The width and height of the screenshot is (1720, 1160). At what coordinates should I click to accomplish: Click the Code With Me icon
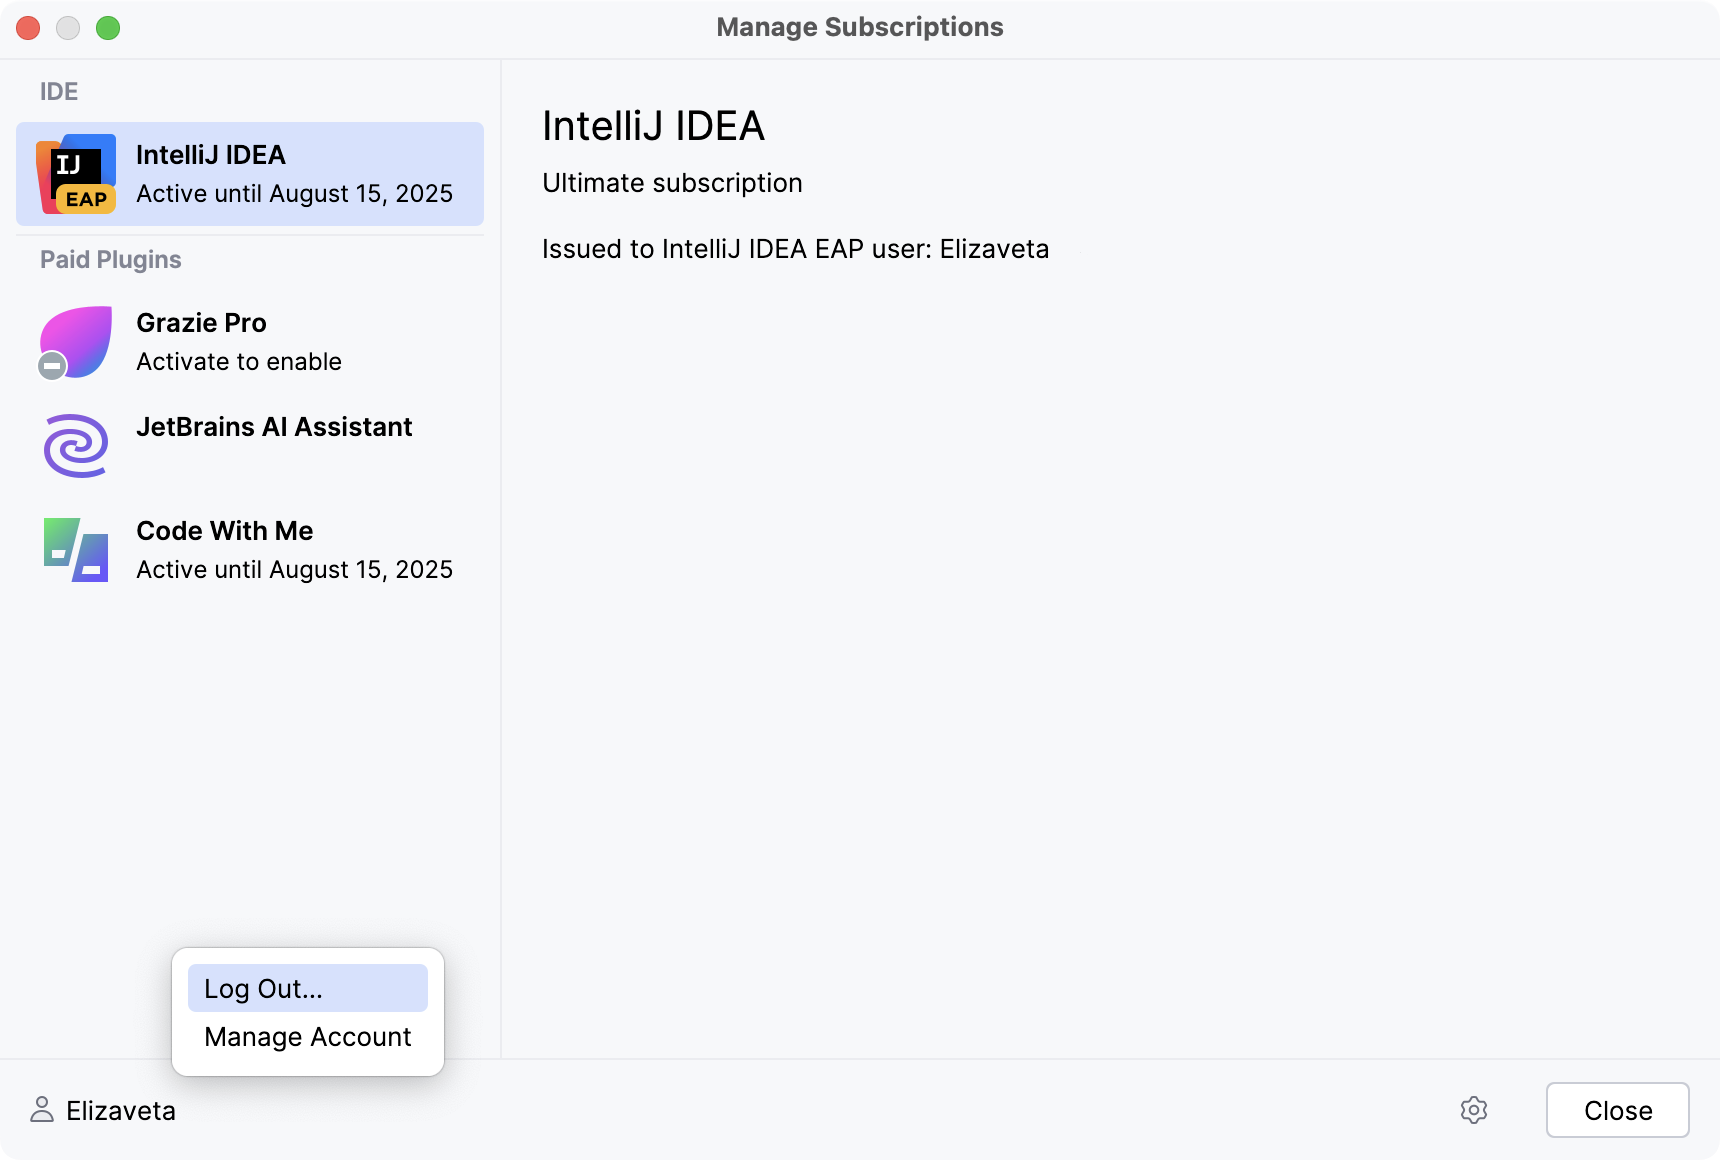[76, 550]
